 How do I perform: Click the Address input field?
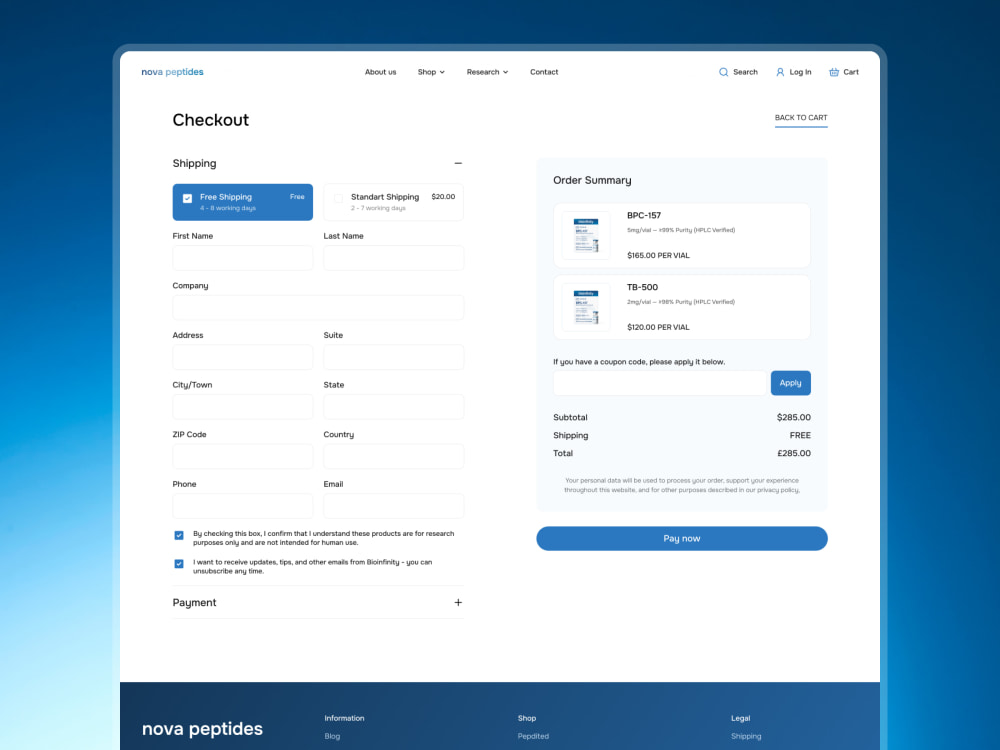point(243,357)
